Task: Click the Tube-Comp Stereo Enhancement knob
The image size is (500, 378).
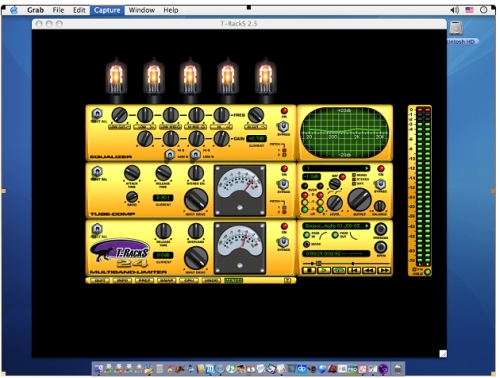Action: pos(196,173)
